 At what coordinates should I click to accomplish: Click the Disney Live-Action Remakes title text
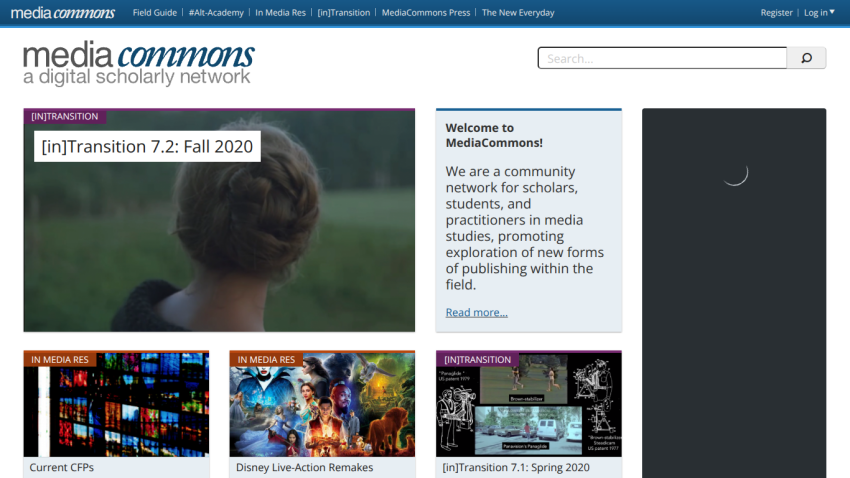pyautogui.click(x=304, y=467)
